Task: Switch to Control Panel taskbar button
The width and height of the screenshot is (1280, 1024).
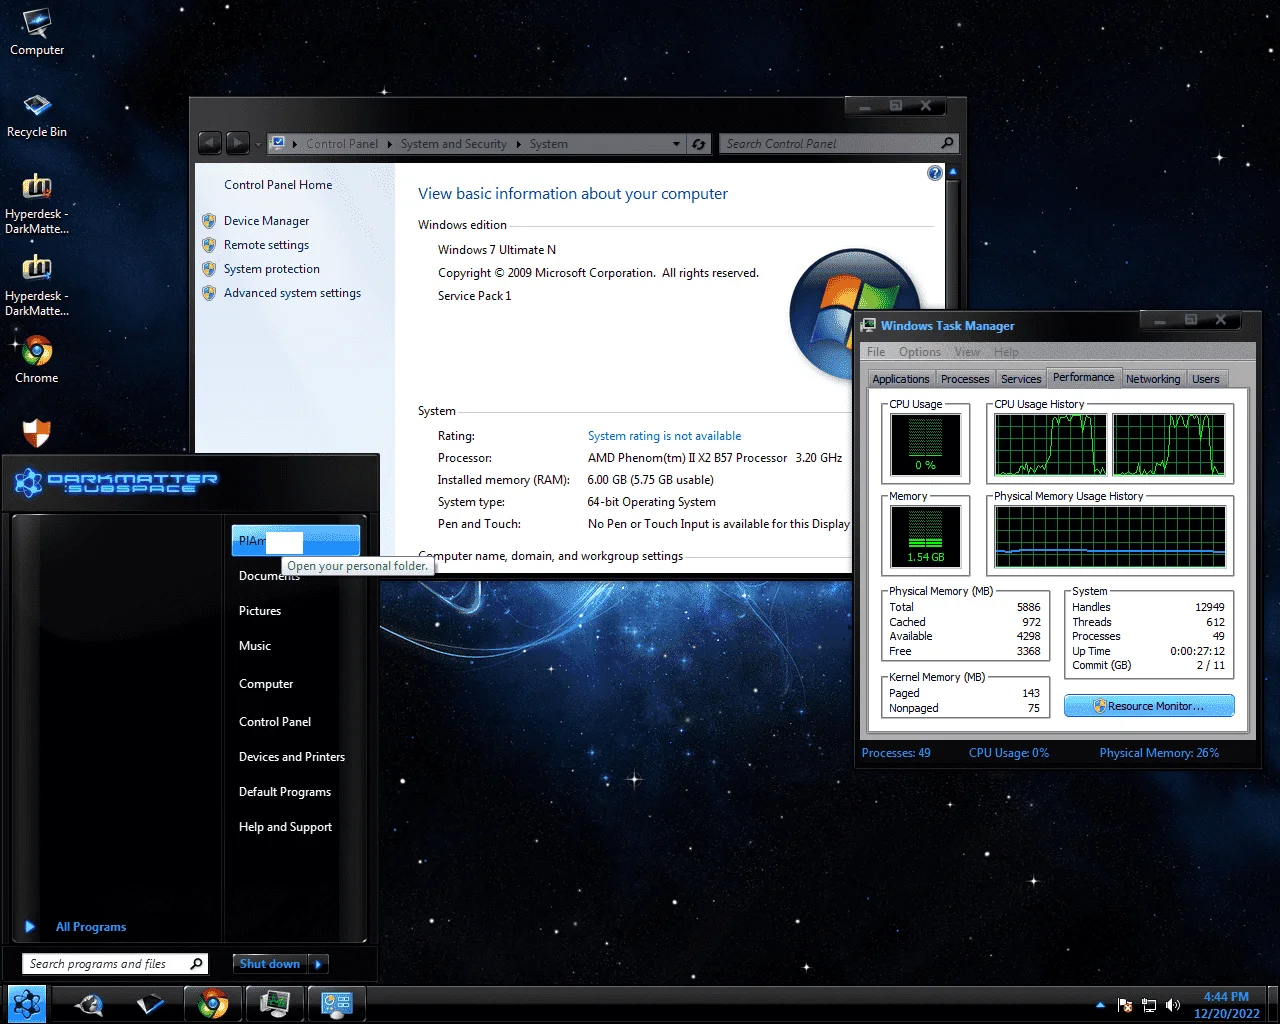Action: click(336, 1003)
